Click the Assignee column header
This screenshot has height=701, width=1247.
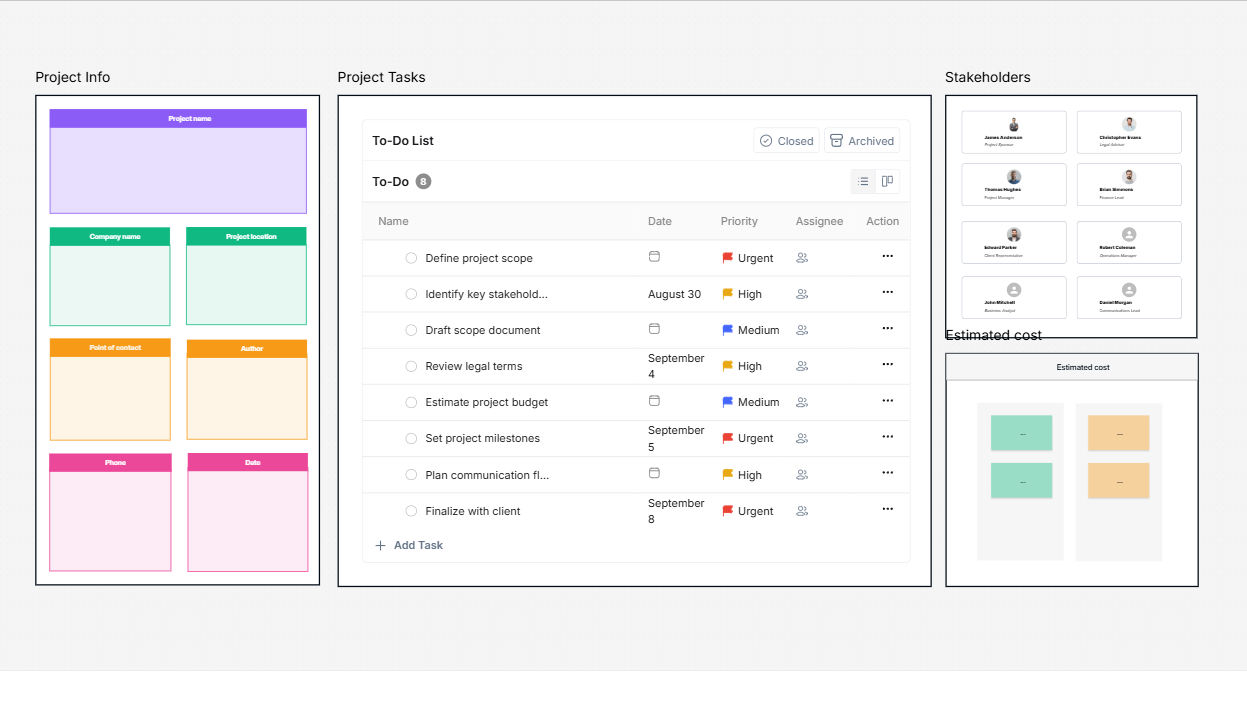[819, 221]
